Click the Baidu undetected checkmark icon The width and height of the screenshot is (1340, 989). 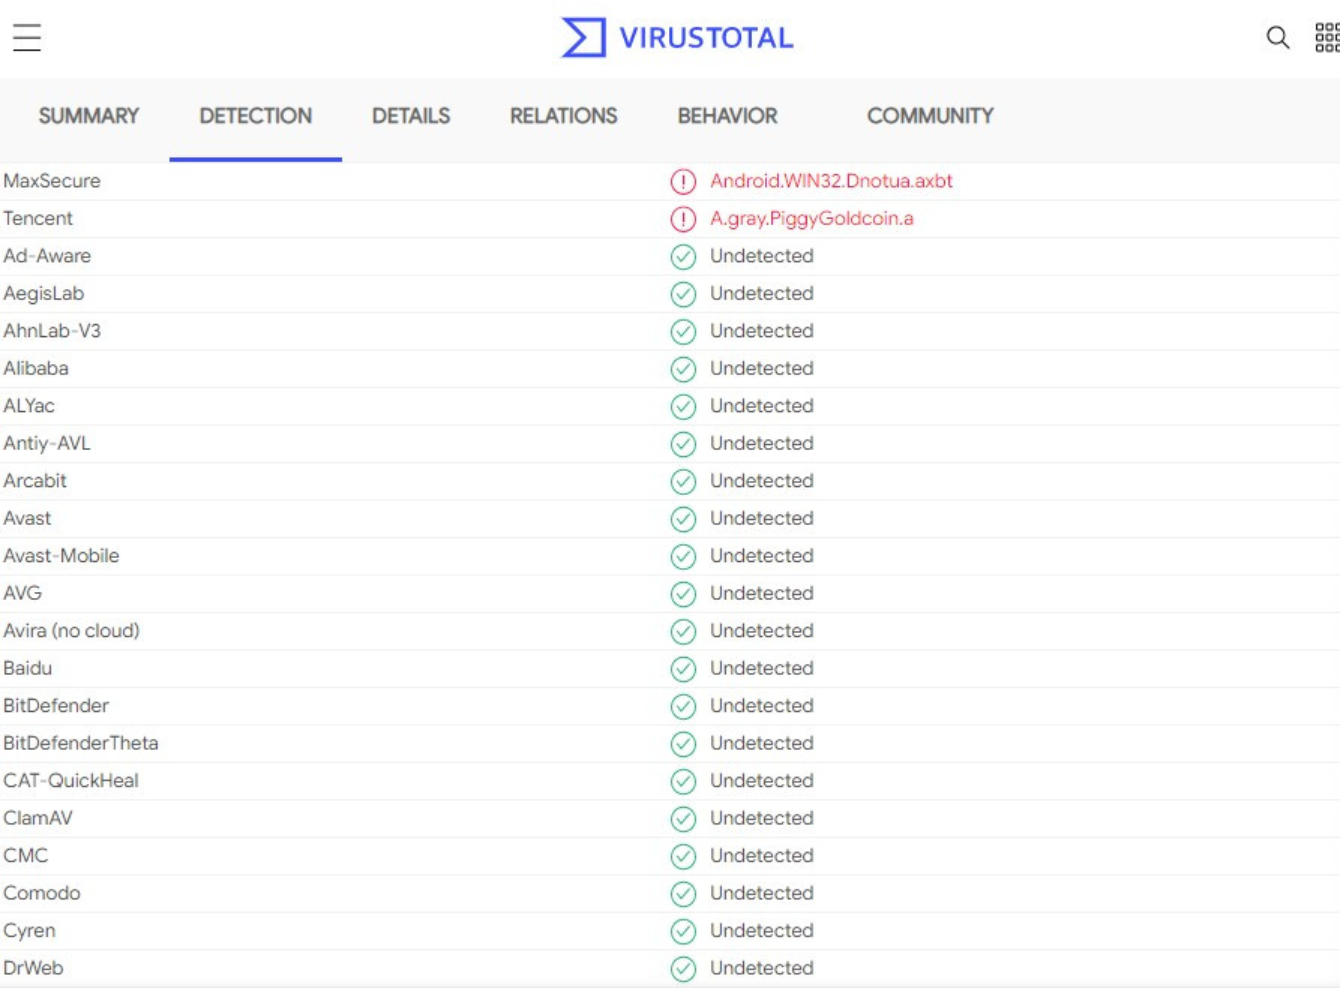pyautogui.click(x=683, y=669)
